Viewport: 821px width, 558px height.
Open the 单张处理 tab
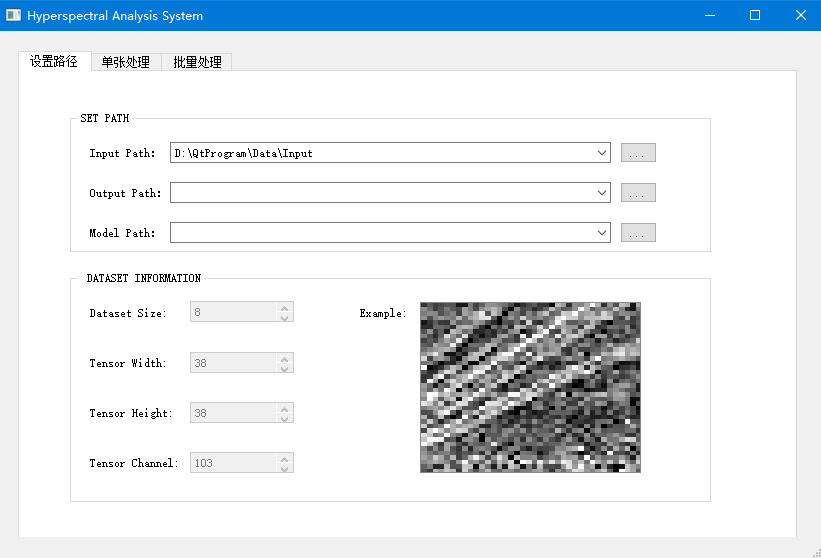point(126,62)
